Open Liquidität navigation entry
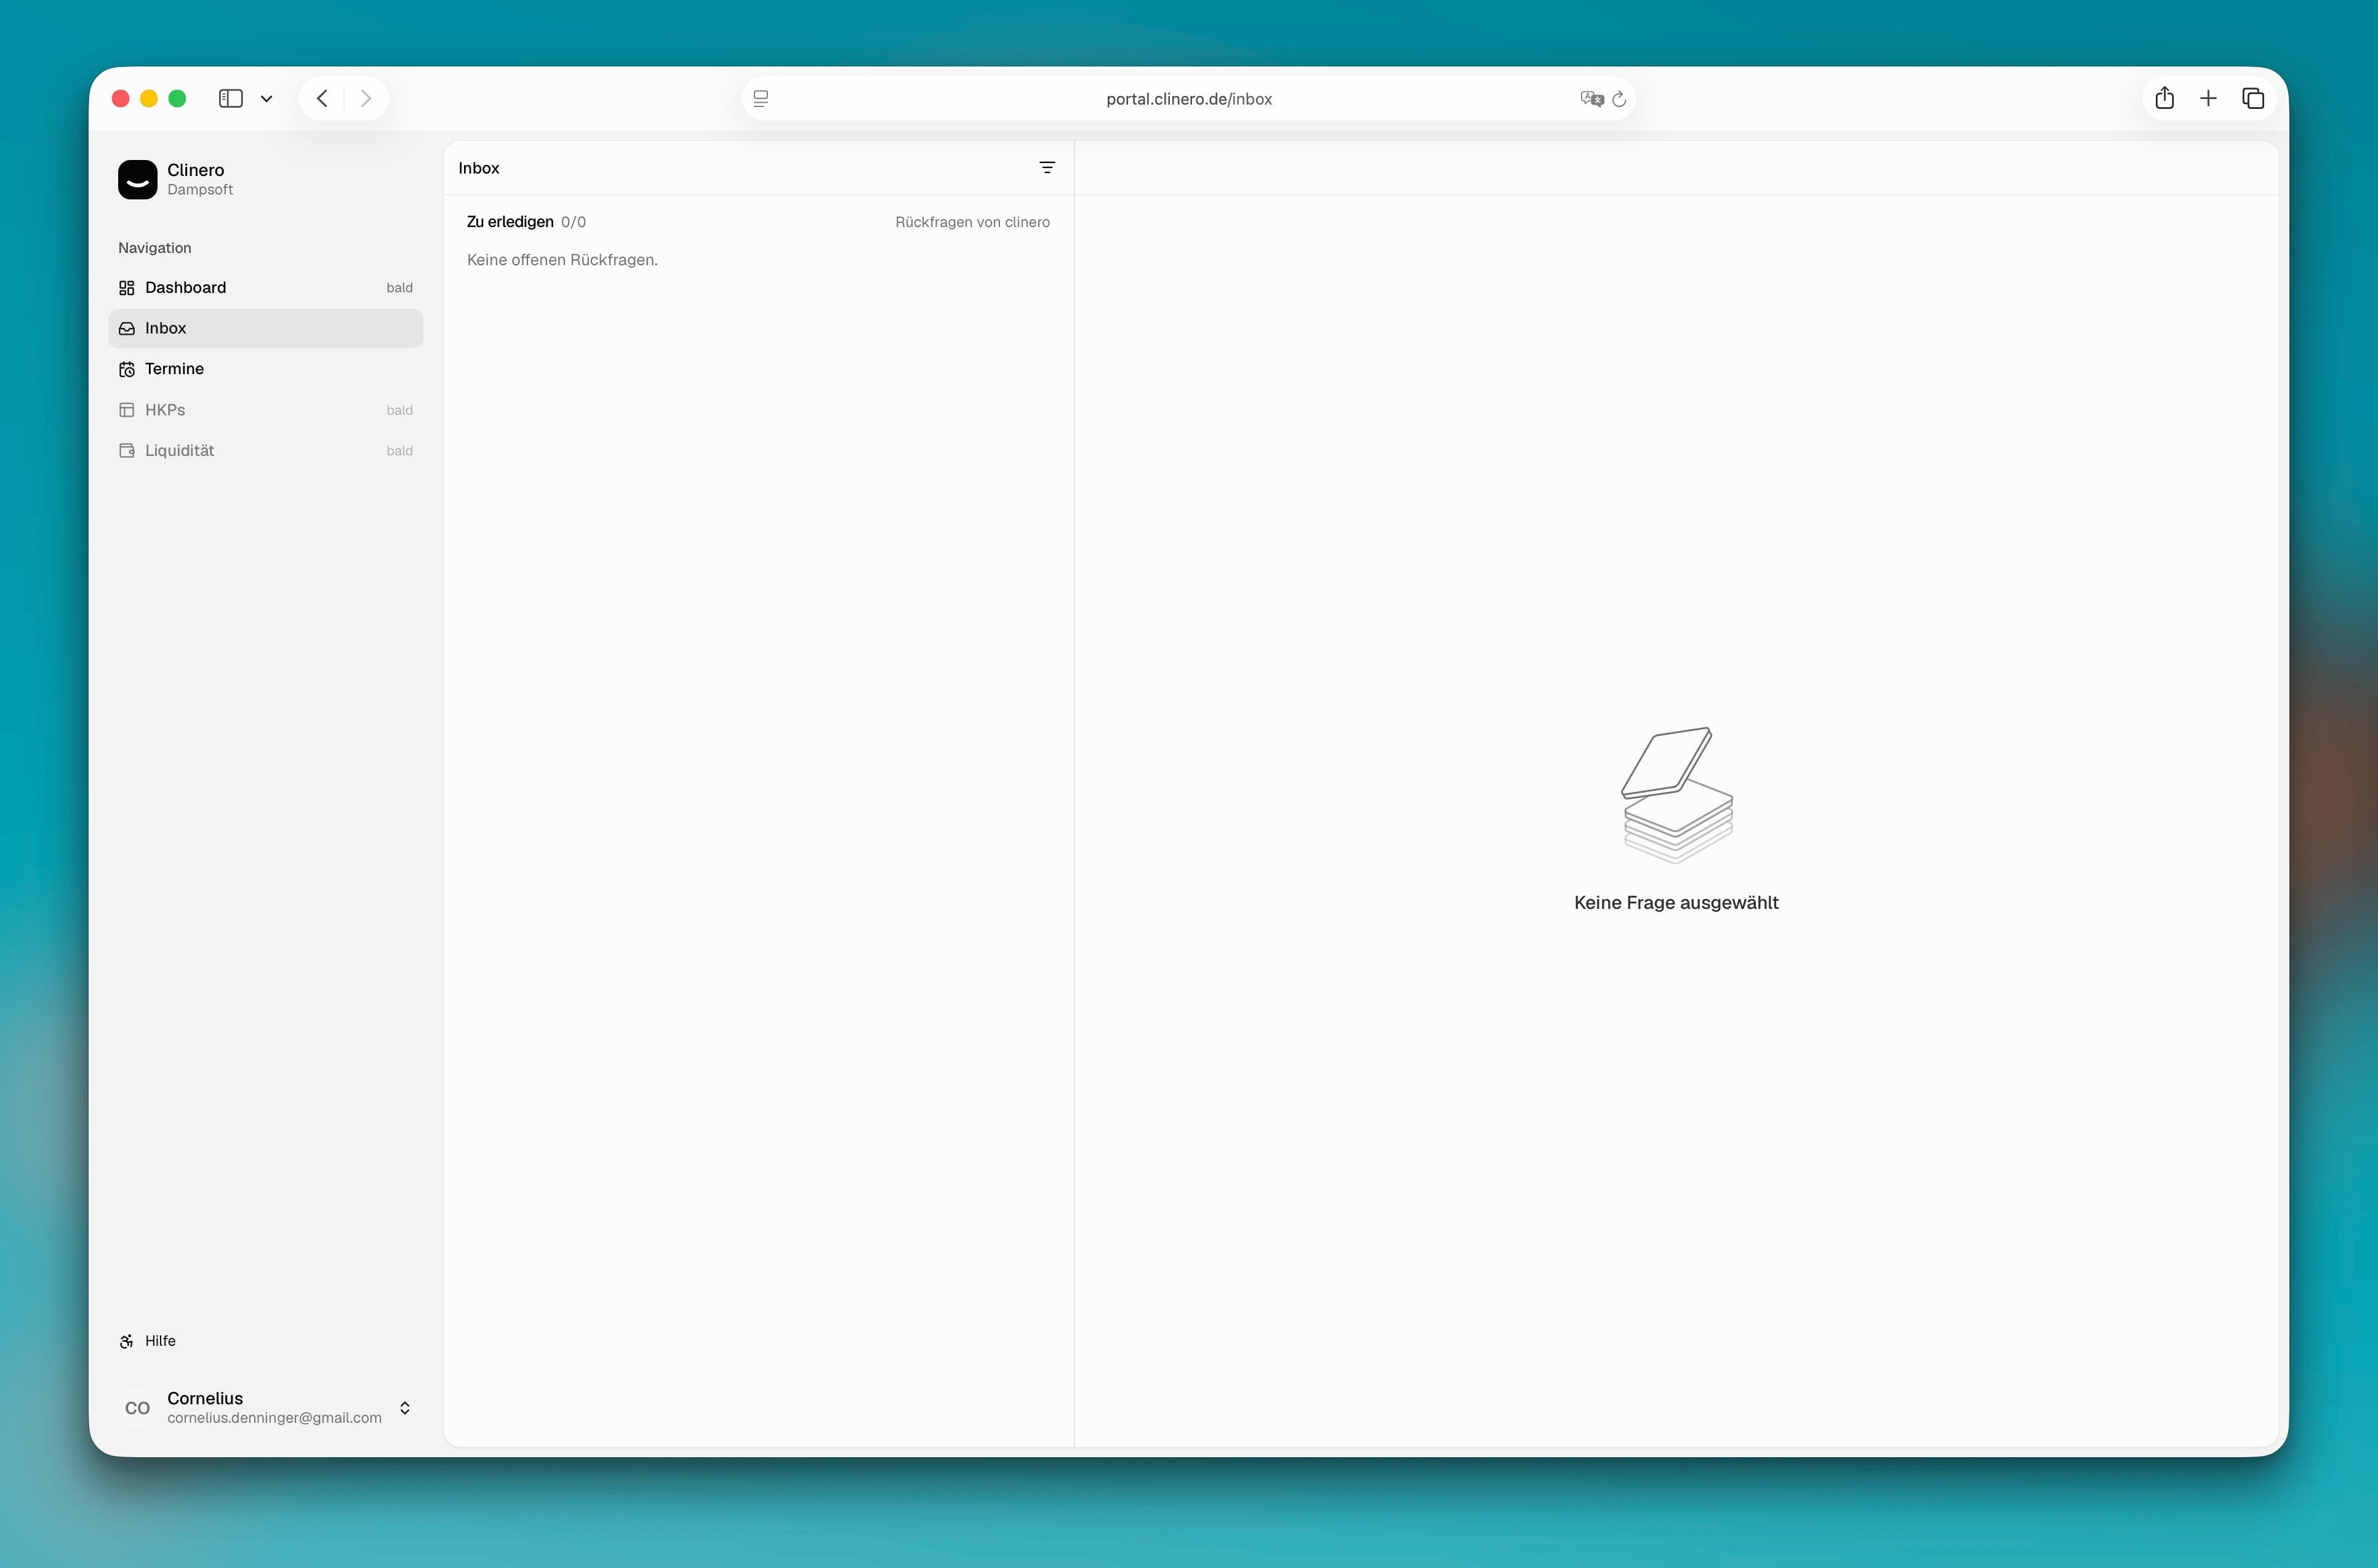The height and width of the screenshot is (1568, 2378). tap(265, 451)
